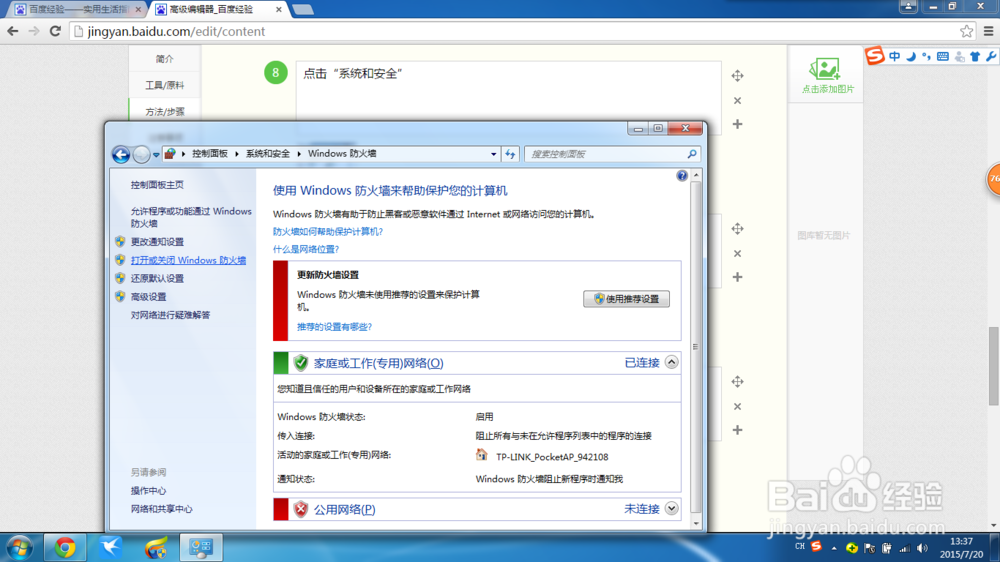The width and height of the screenshot is (1000, 562).
Task: Click the scroll down arrow in firewall window
Action: 696,523
